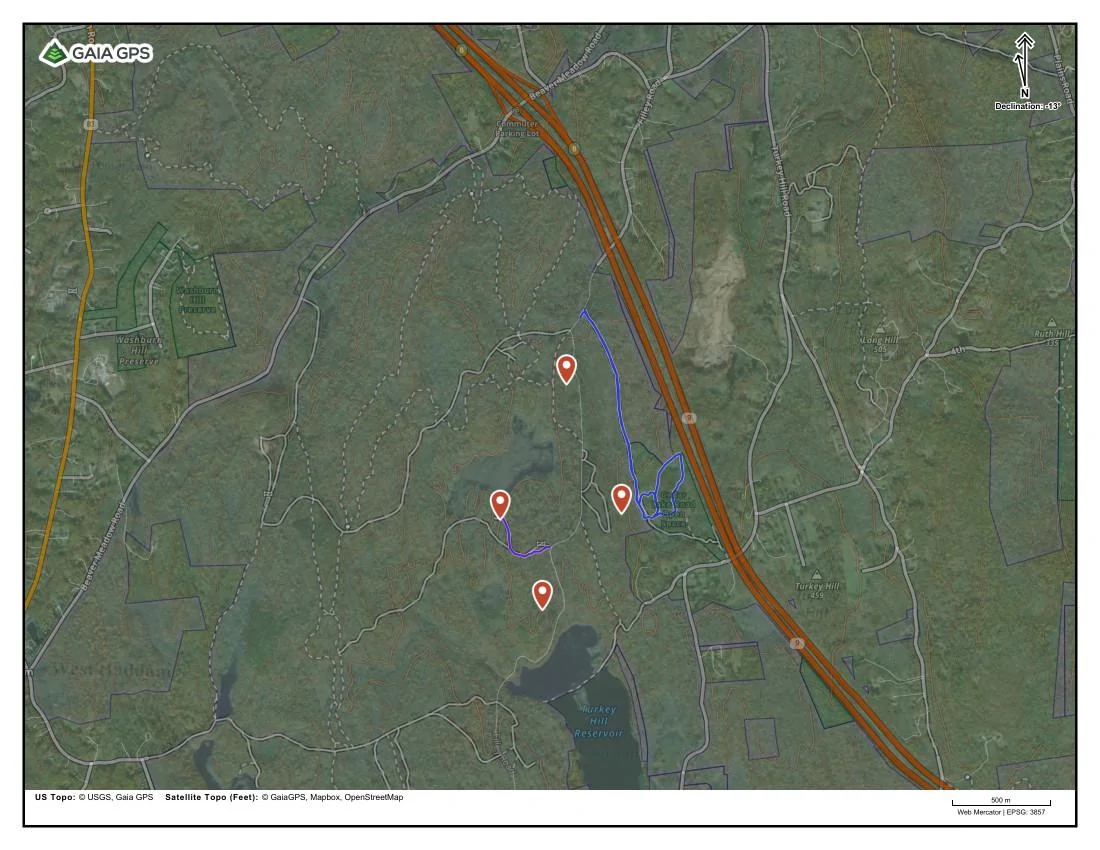Click the 'Turkey Hill 459' label
The width and height of the screenshot is (1100, 850).
(817, 591)
